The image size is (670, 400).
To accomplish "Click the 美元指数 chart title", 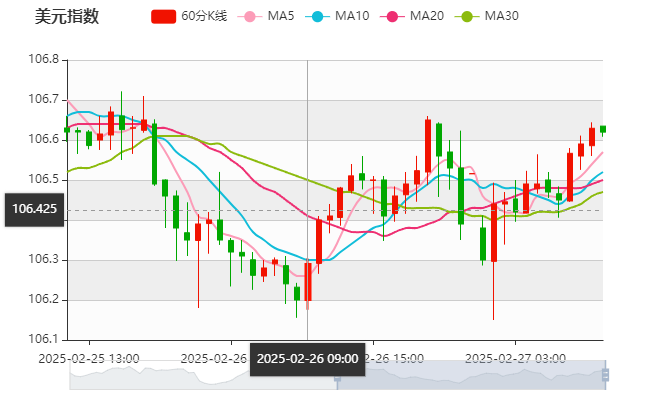I will pos(66,17).
